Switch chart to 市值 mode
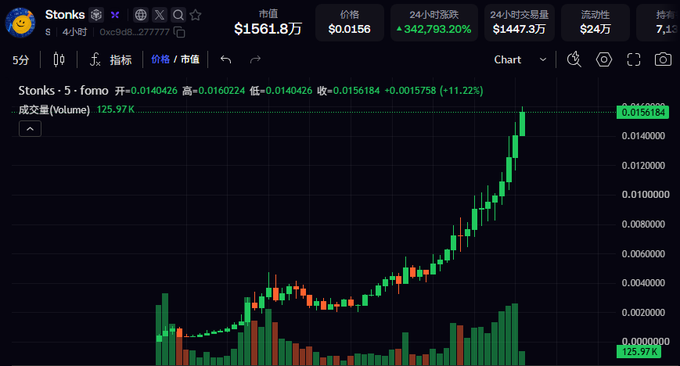The width and height of the screenshot is (680, 366). click(x=190, y=59)
